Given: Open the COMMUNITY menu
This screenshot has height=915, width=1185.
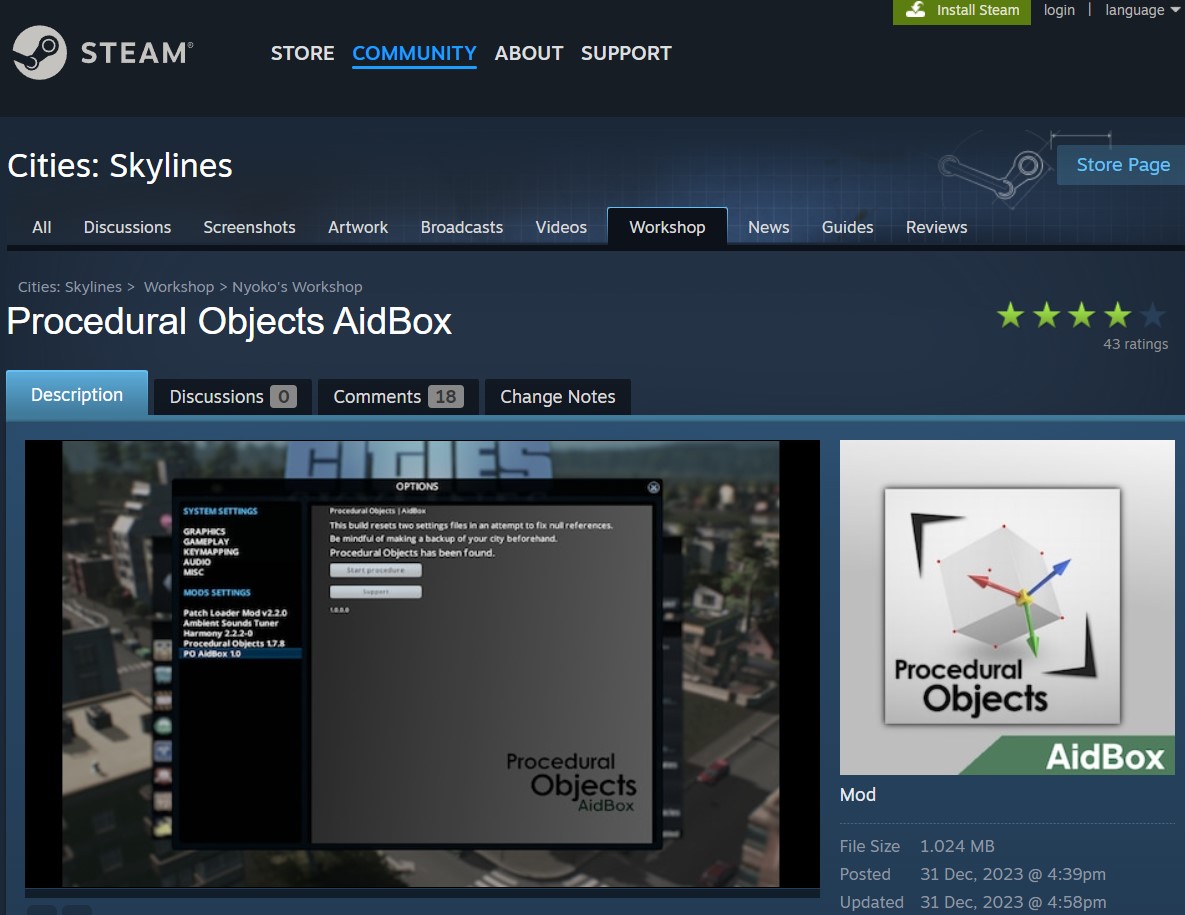Looking at the screenshot, I should [414, 53].
